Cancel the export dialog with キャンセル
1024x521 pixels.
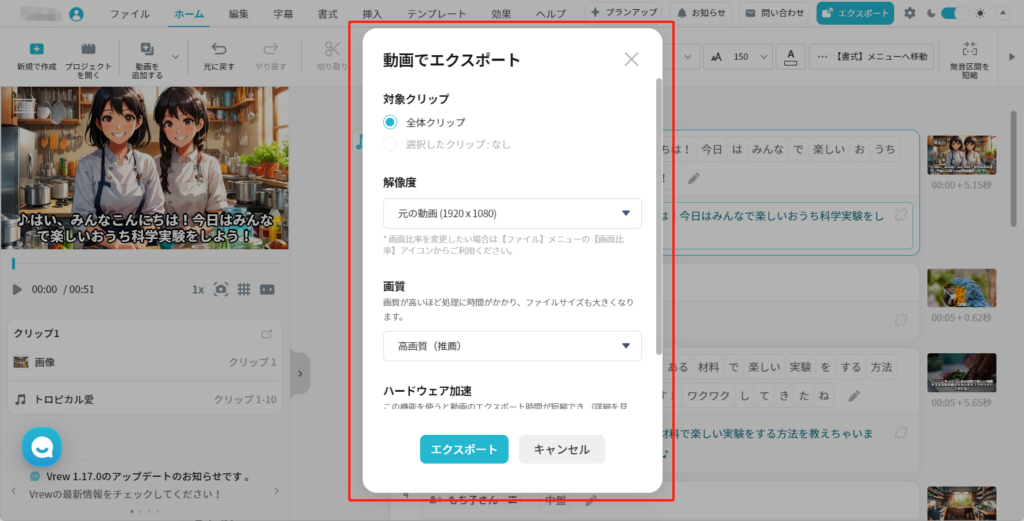click(x=562, y=449)
